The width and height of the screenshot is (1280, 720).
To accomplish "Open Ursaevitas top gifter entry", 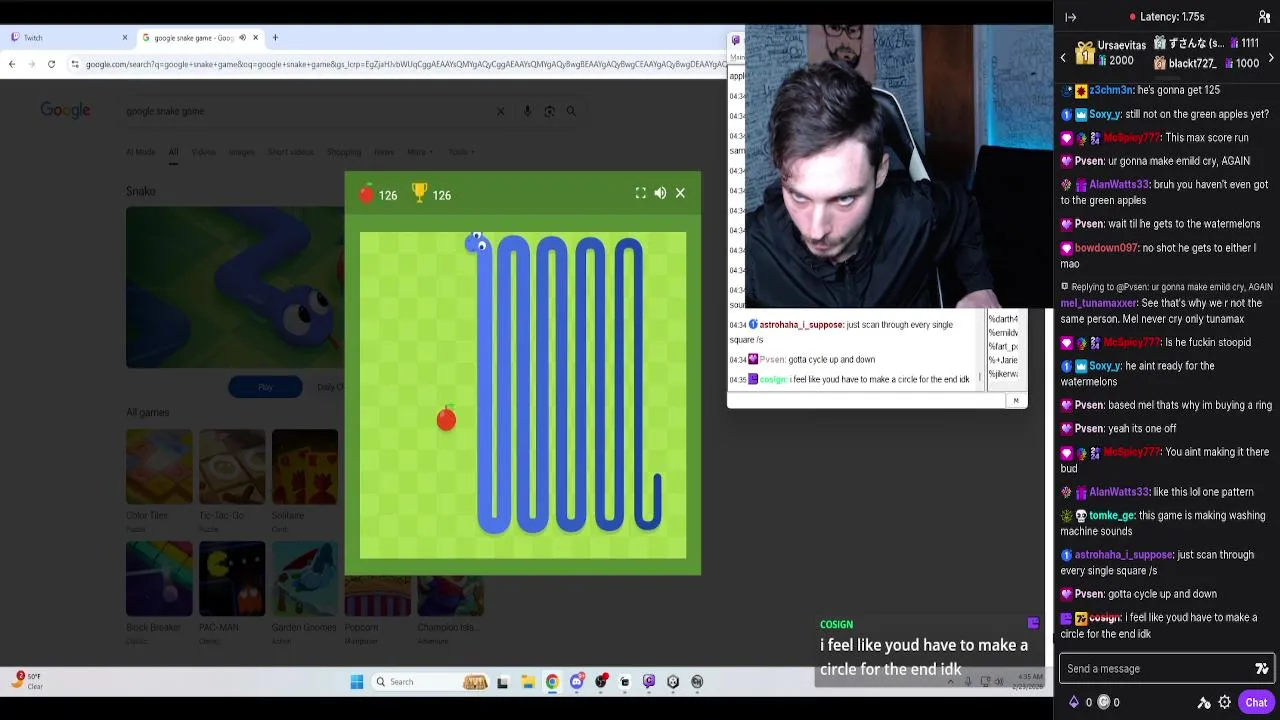I will pos(1110,52).
